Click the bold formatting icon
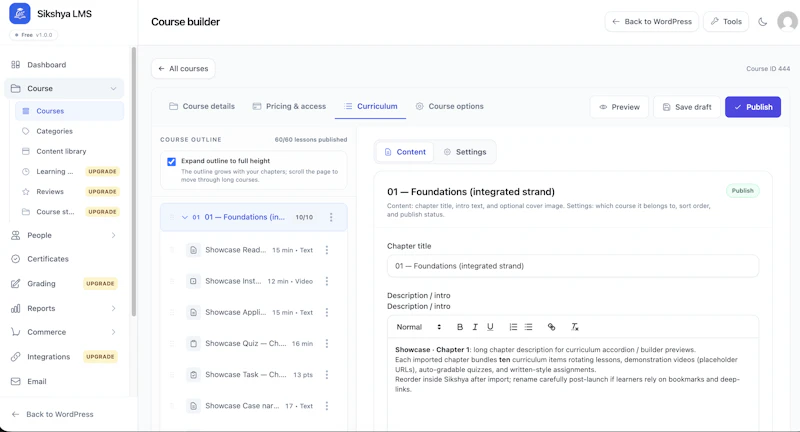The height and width of the screenshot is (432, 800). click(x=460, y=327)
